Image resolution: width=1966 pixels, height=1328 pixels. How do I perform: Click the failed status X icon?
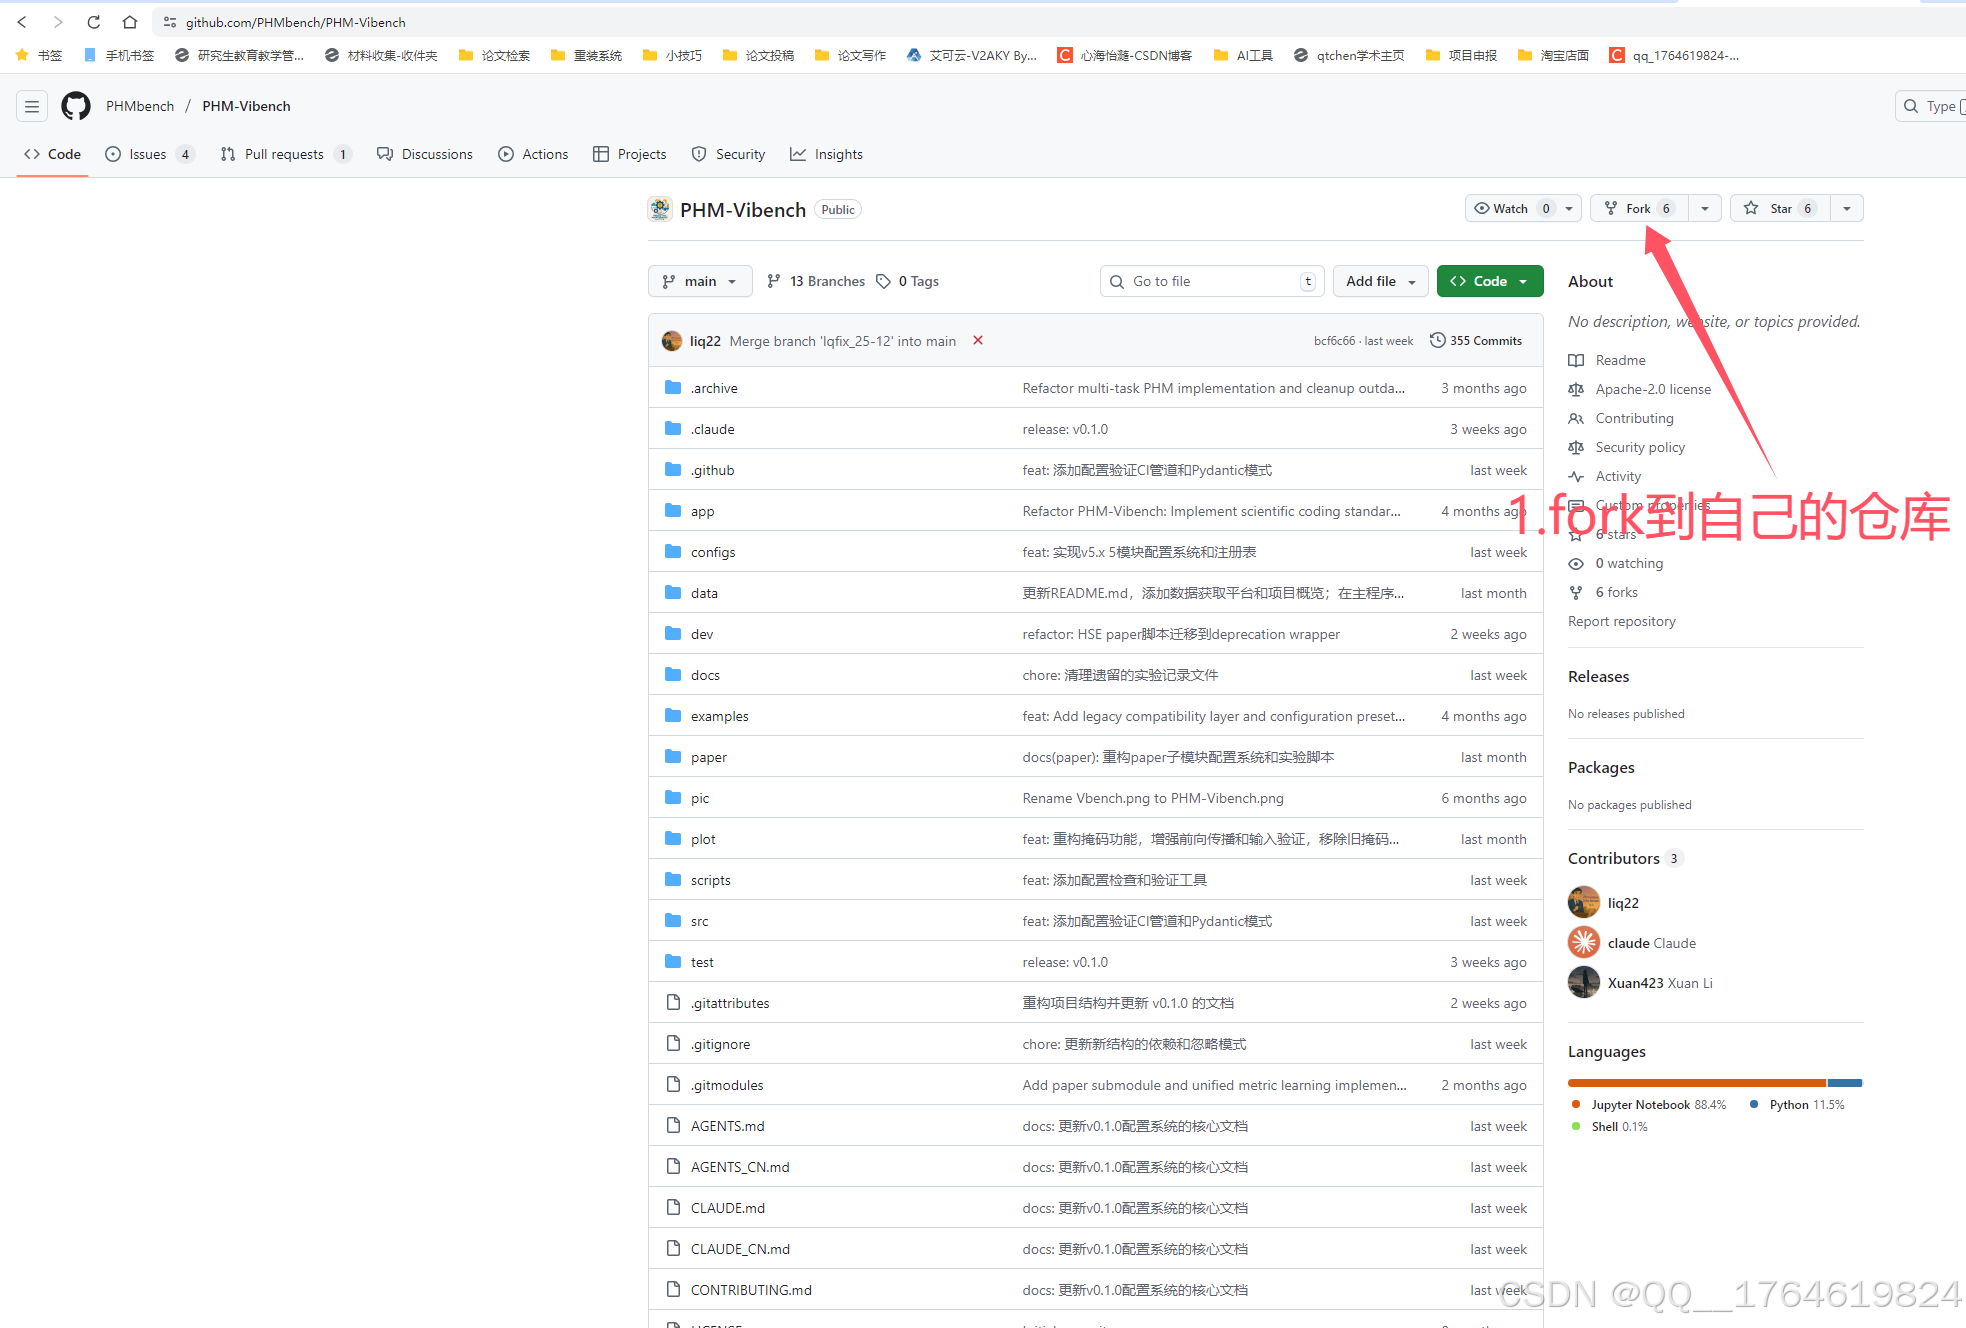click(978, 340)
